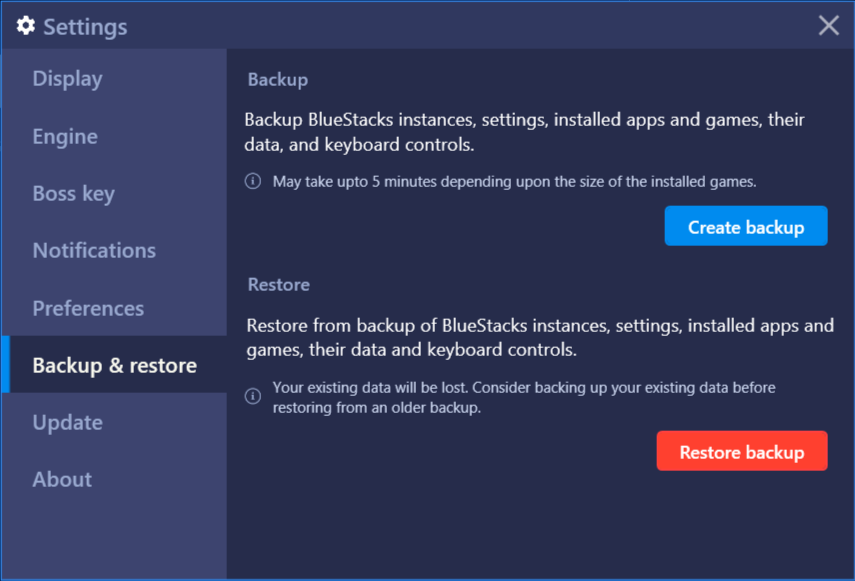Close the Settings window

[828, 25]
